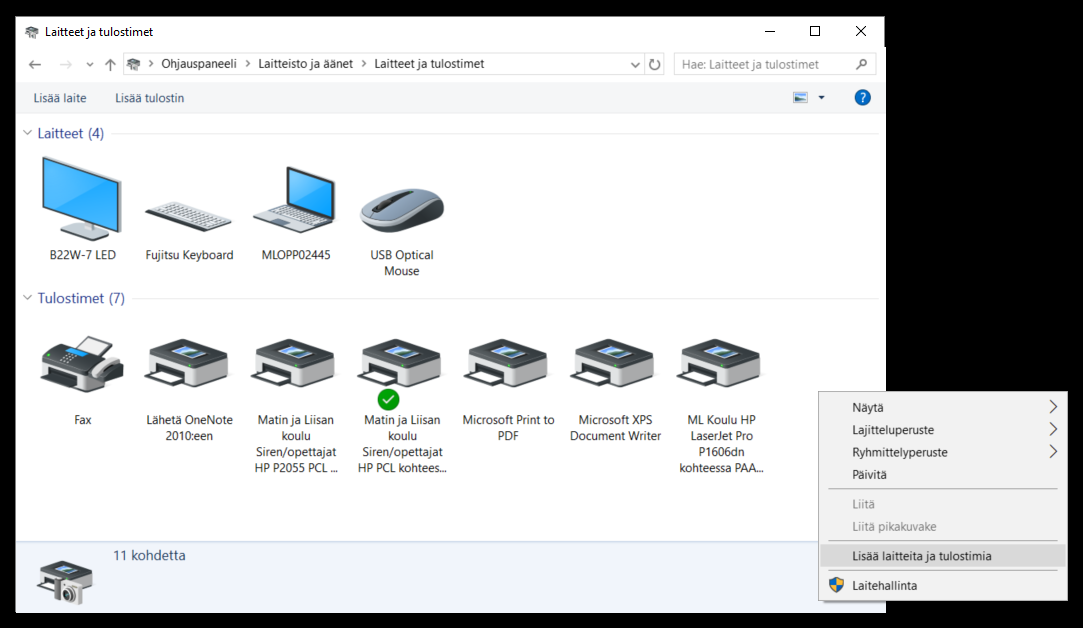
Task: Collapse the Tulostimet (7) group
Action: coord(28,298)
